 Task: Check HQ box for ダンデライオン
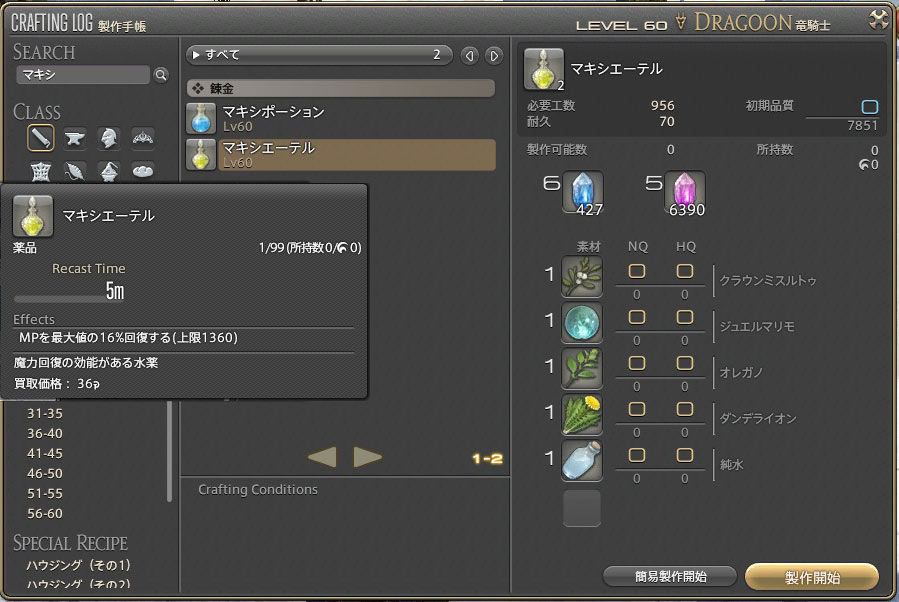coord(685,409)
